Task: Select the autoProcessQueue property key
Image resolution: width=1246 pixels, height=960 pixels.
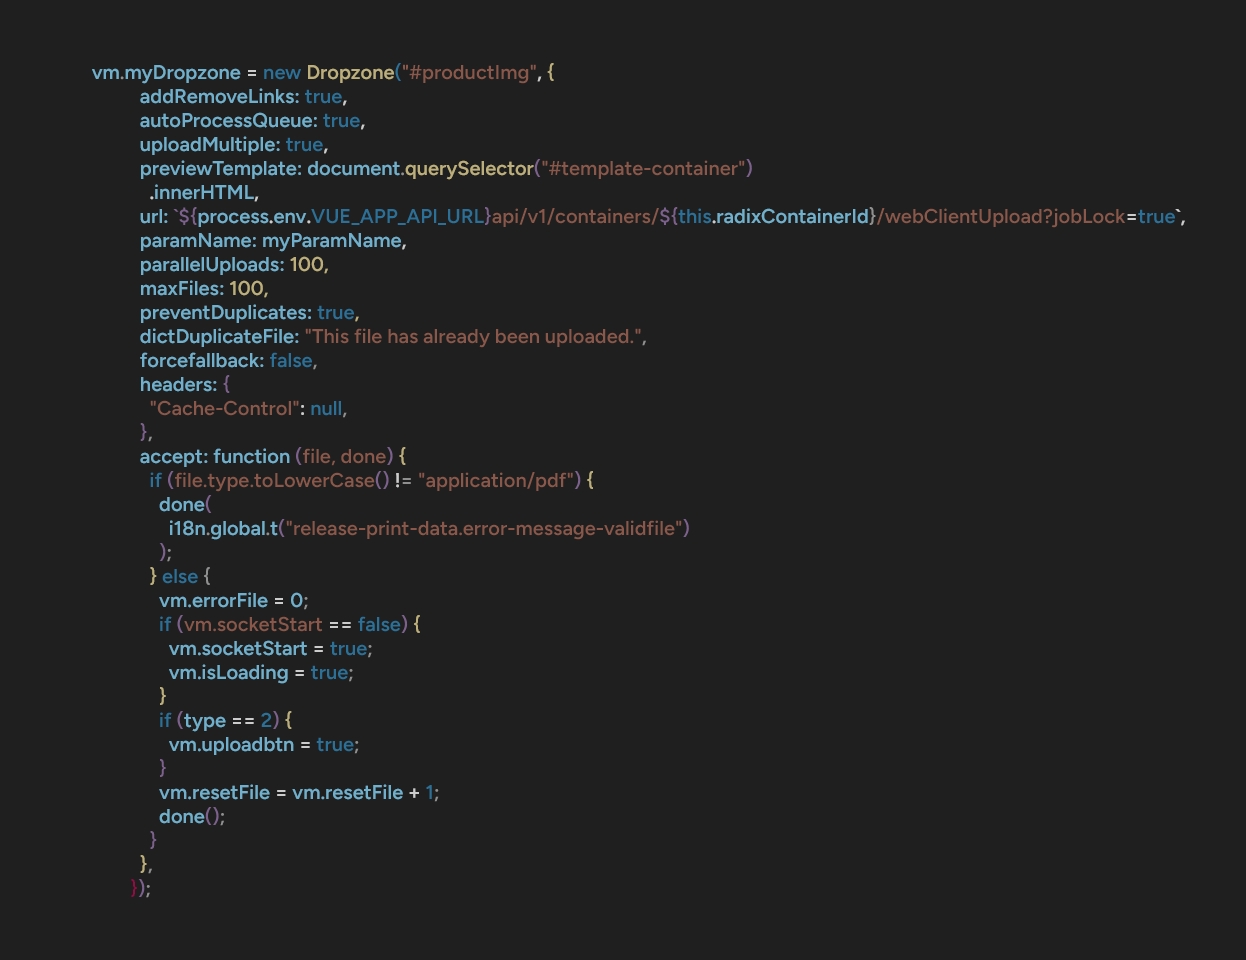Action: tap(227, 121)
